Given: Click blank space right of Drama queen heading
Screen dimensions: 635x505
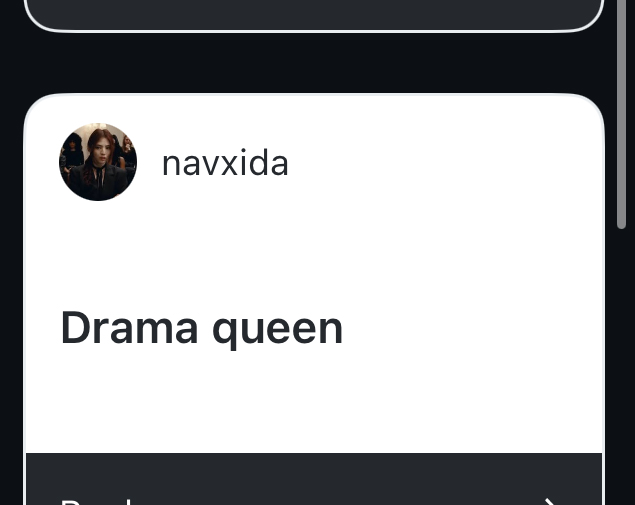Looking at the screenshot, I should [x=470, y=329].
